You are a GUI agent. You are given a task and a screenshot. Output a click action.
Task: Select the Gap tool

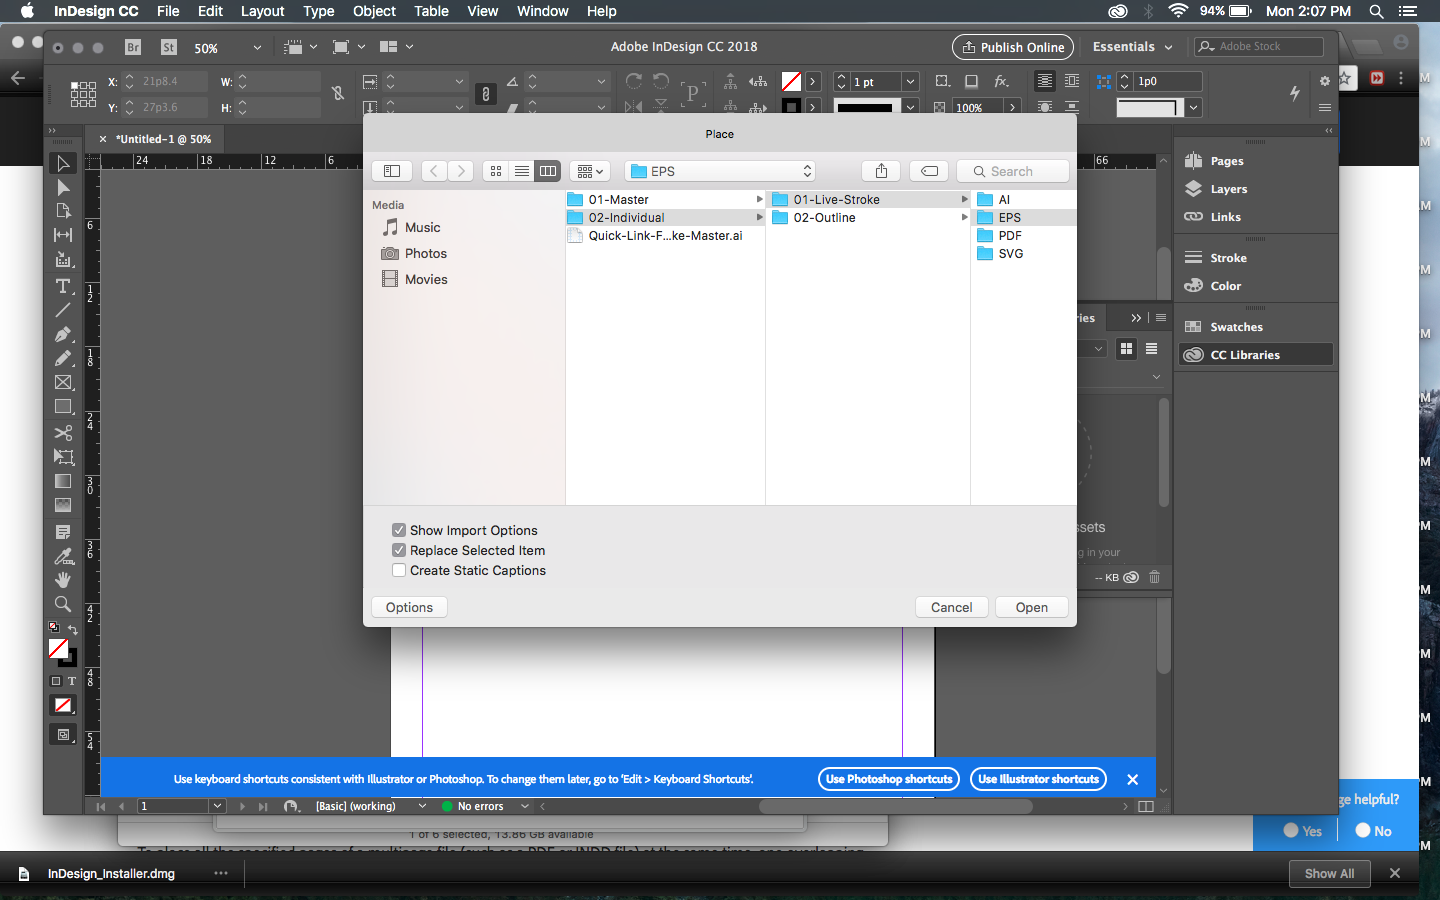(x=63, y=235)
